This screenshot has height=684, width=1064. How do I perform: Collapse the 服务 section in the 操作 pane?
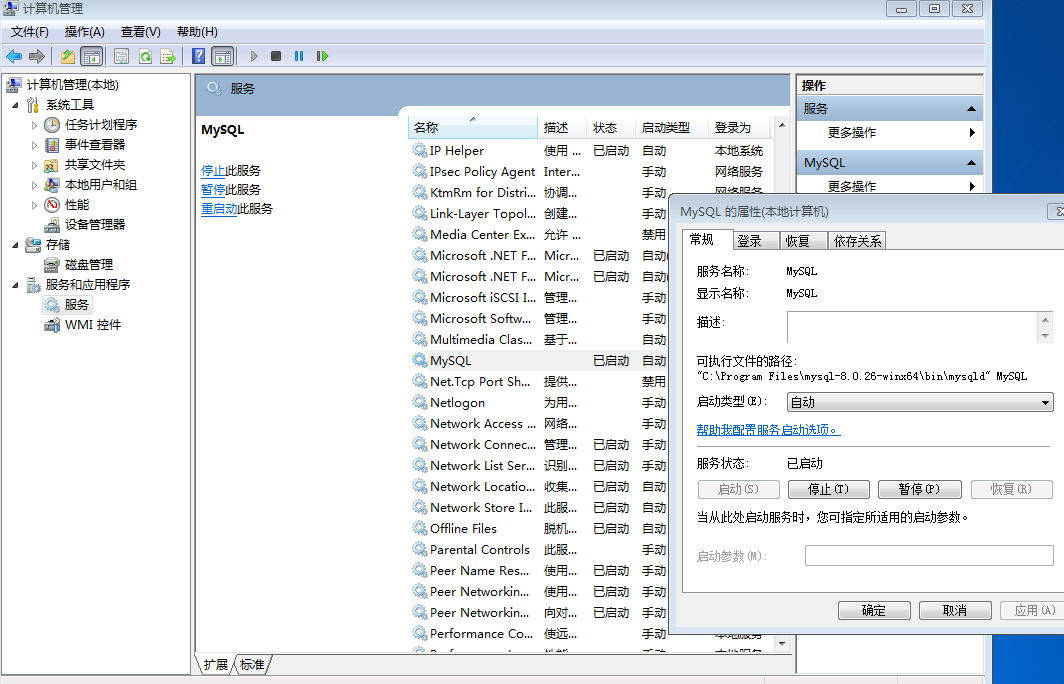point(971,109)
